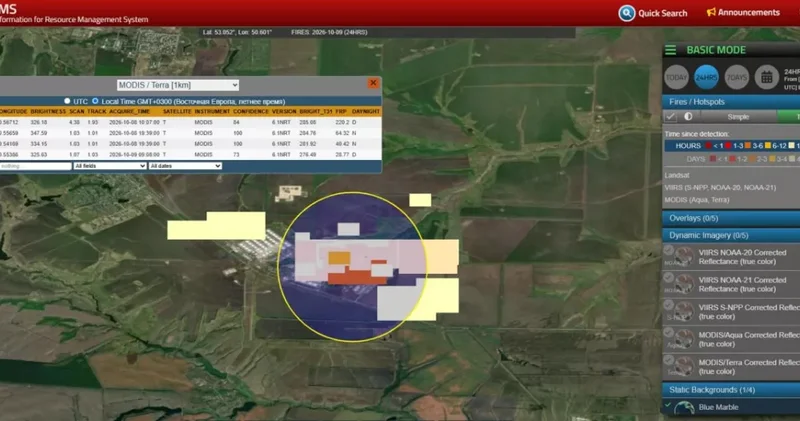Close the MODIS data table popup
The image size is (800, 421).
click(373, 83)
